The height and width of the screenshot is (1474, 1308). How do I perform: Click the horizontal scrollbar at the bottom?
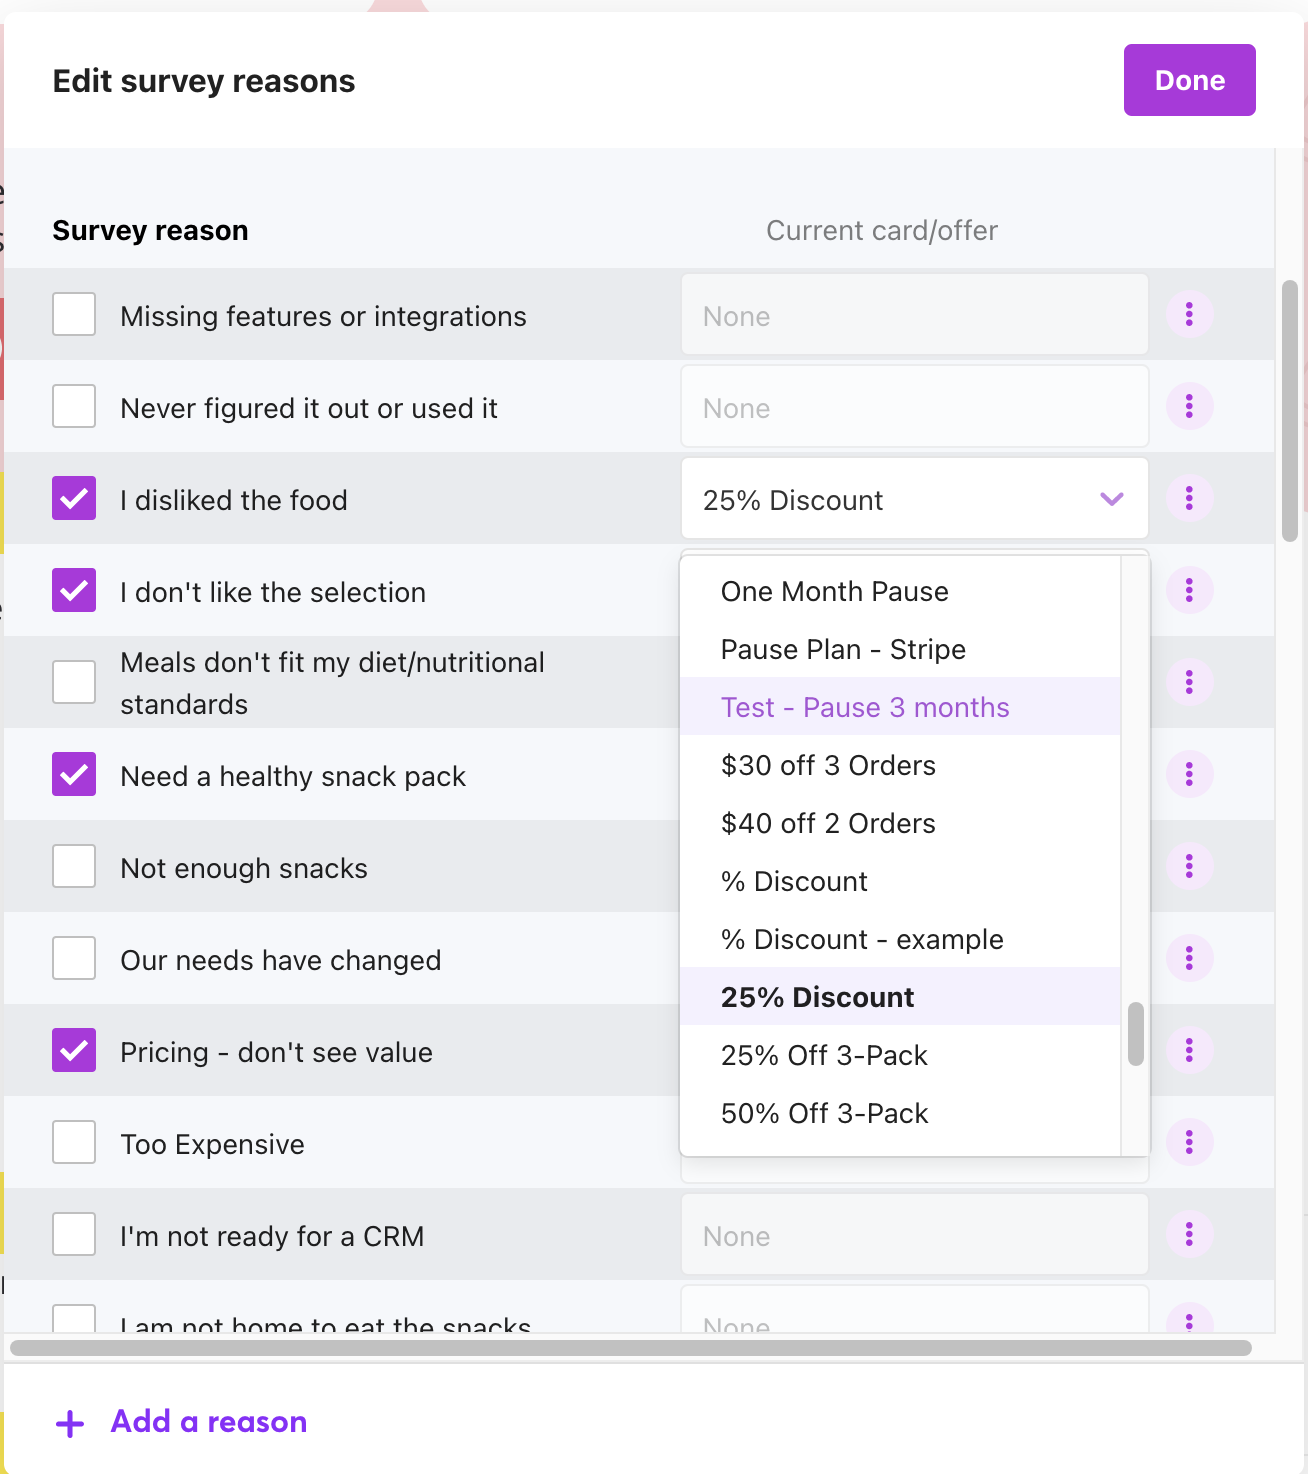pyautogui.click(x=630, y=1348)
